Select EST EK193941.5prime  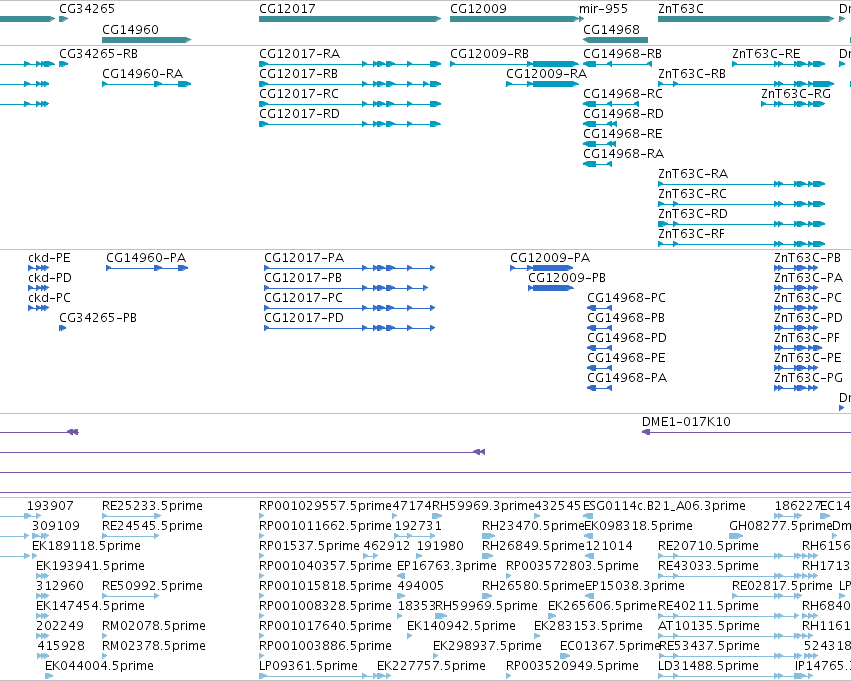(90, 567)
